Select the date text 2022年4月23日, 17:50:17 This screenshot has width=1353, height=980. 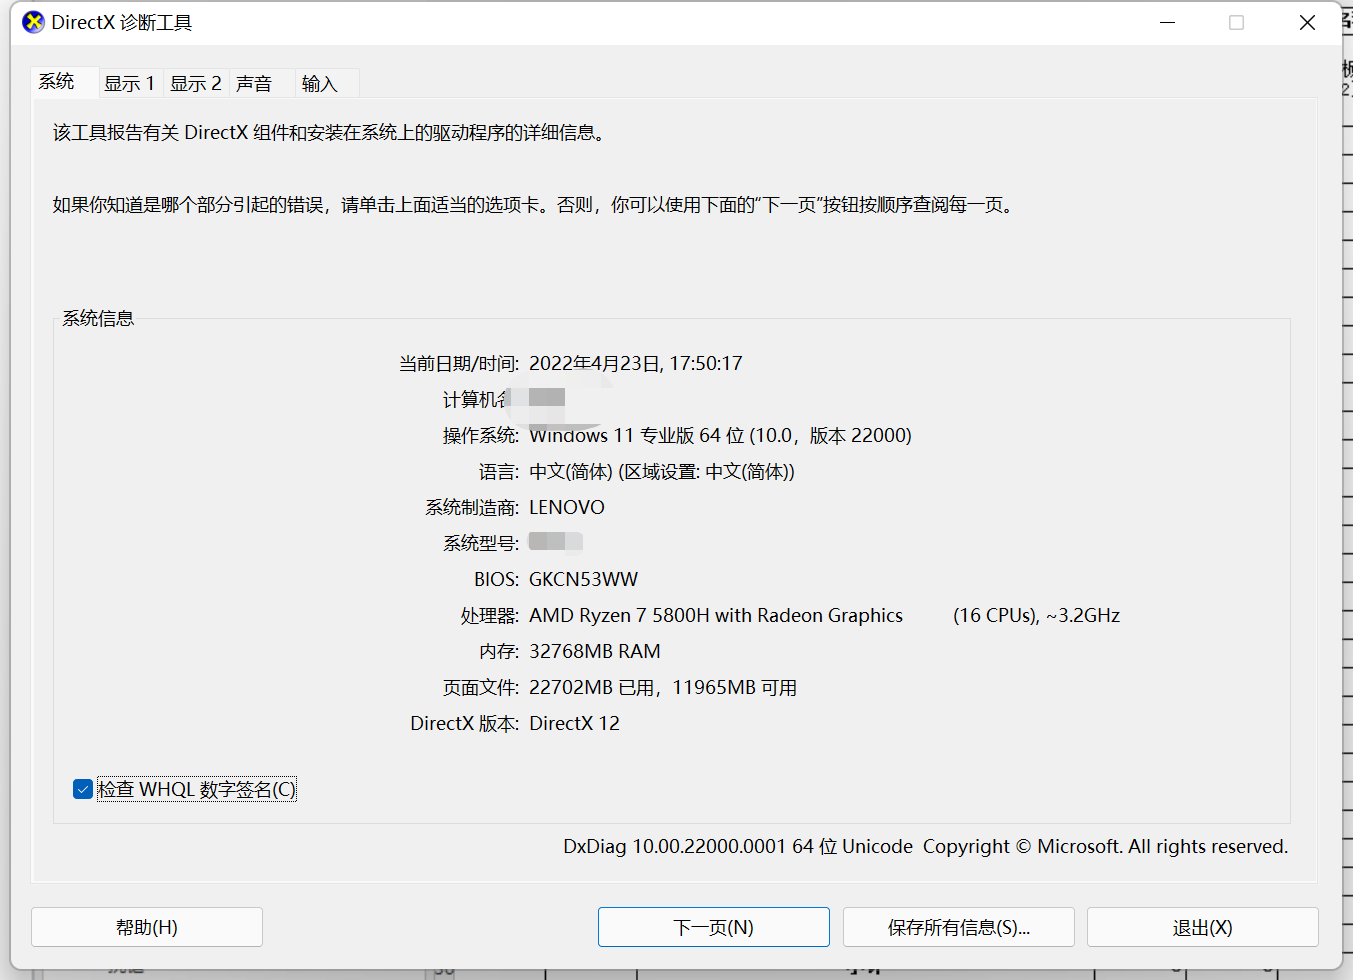point(636,363)
